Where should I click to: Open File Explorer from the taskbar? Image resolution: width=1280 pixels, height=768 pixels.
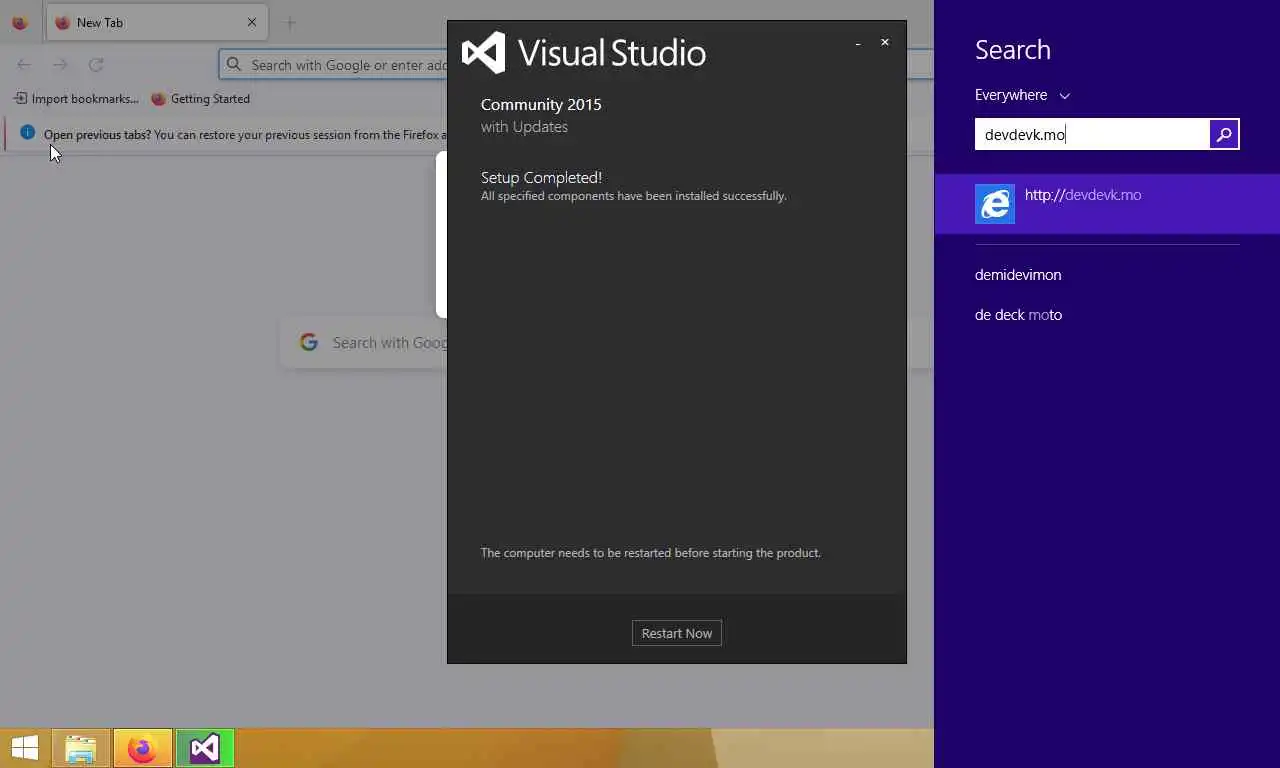click(80, 748)
